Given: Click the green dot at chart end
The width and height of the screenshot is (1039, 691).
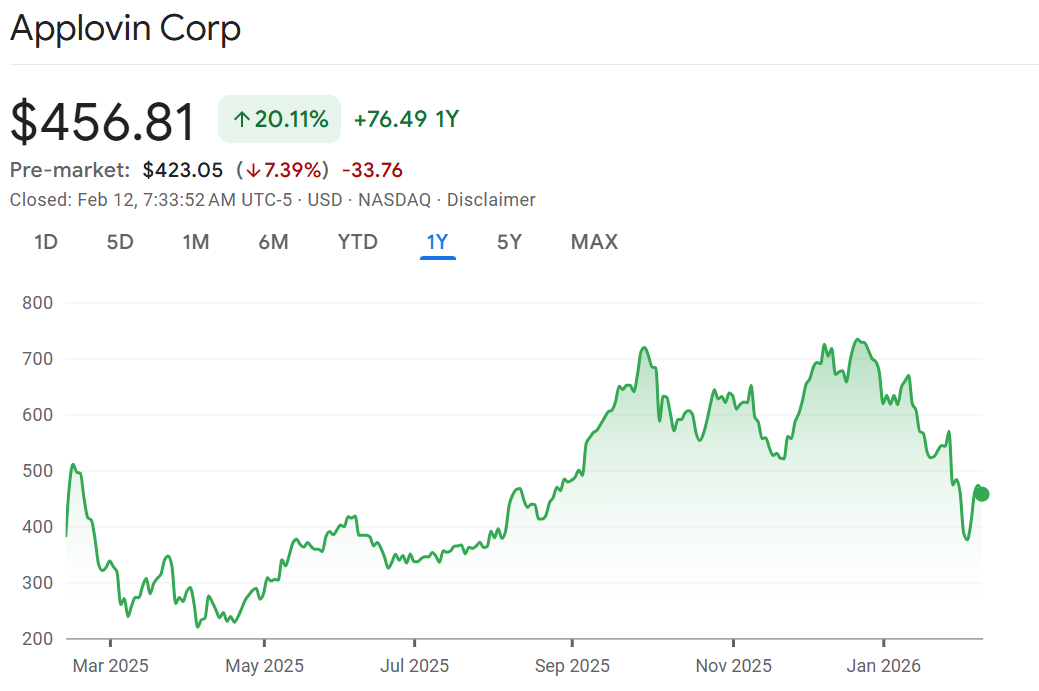Looking at the screenshot, I should [x=981, y=493].
